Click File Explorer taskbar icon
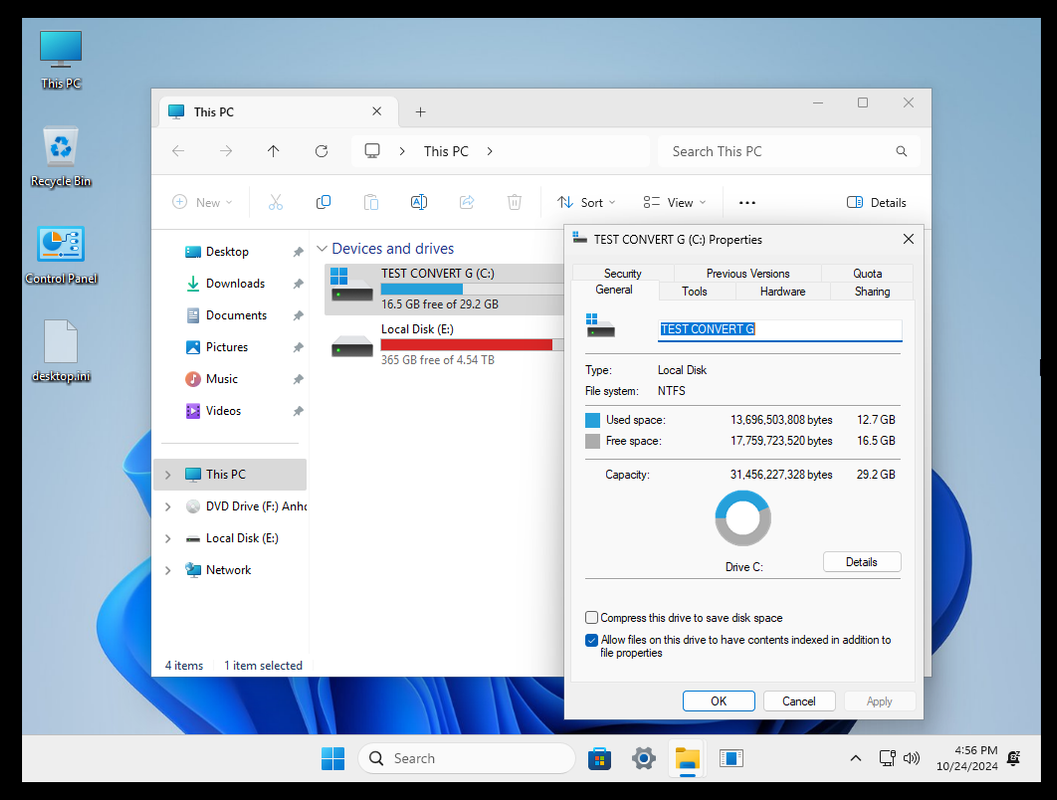 688,758
